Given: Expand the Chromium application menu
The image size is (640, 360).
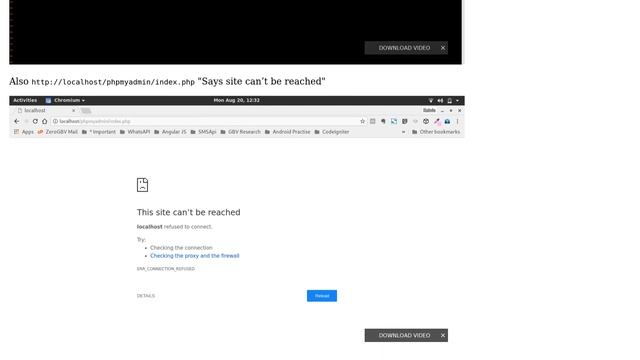Looking at the screenshot, I should coord(65,100).
